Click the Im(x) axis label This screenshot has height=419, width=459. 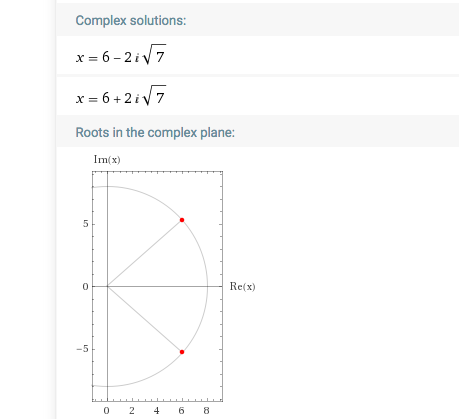pos(107,160)
